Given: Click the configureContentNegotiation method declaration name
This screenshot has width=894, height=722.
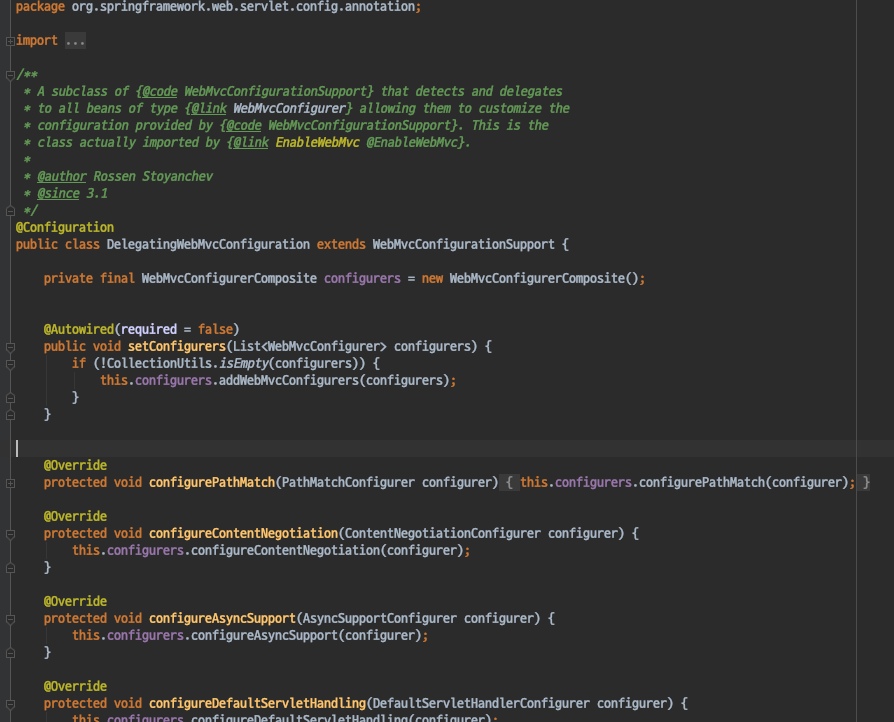Looking at the screenshot, I should click(x=243, y=534).
